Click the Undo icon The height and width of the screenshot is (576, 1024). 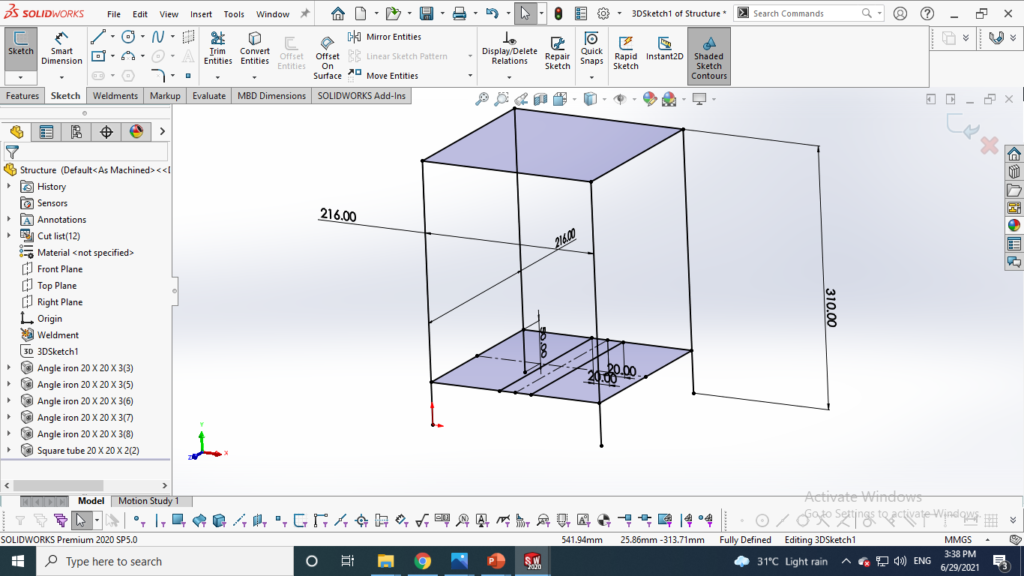[492, 13]
